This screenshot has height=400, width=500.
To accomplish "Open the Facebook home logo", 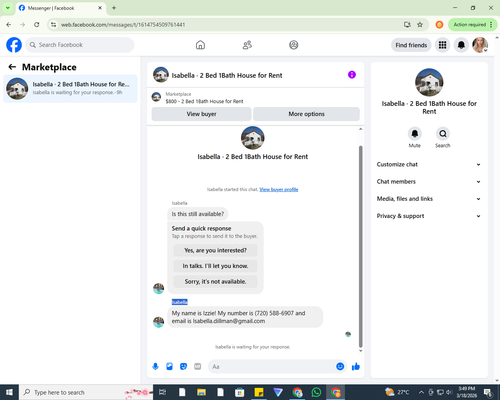I will (14, 45).
